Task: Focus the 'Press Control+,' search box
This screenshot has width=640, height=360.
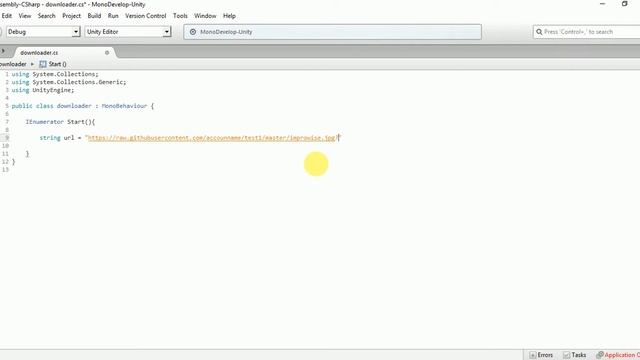Action: coord(587,32)
